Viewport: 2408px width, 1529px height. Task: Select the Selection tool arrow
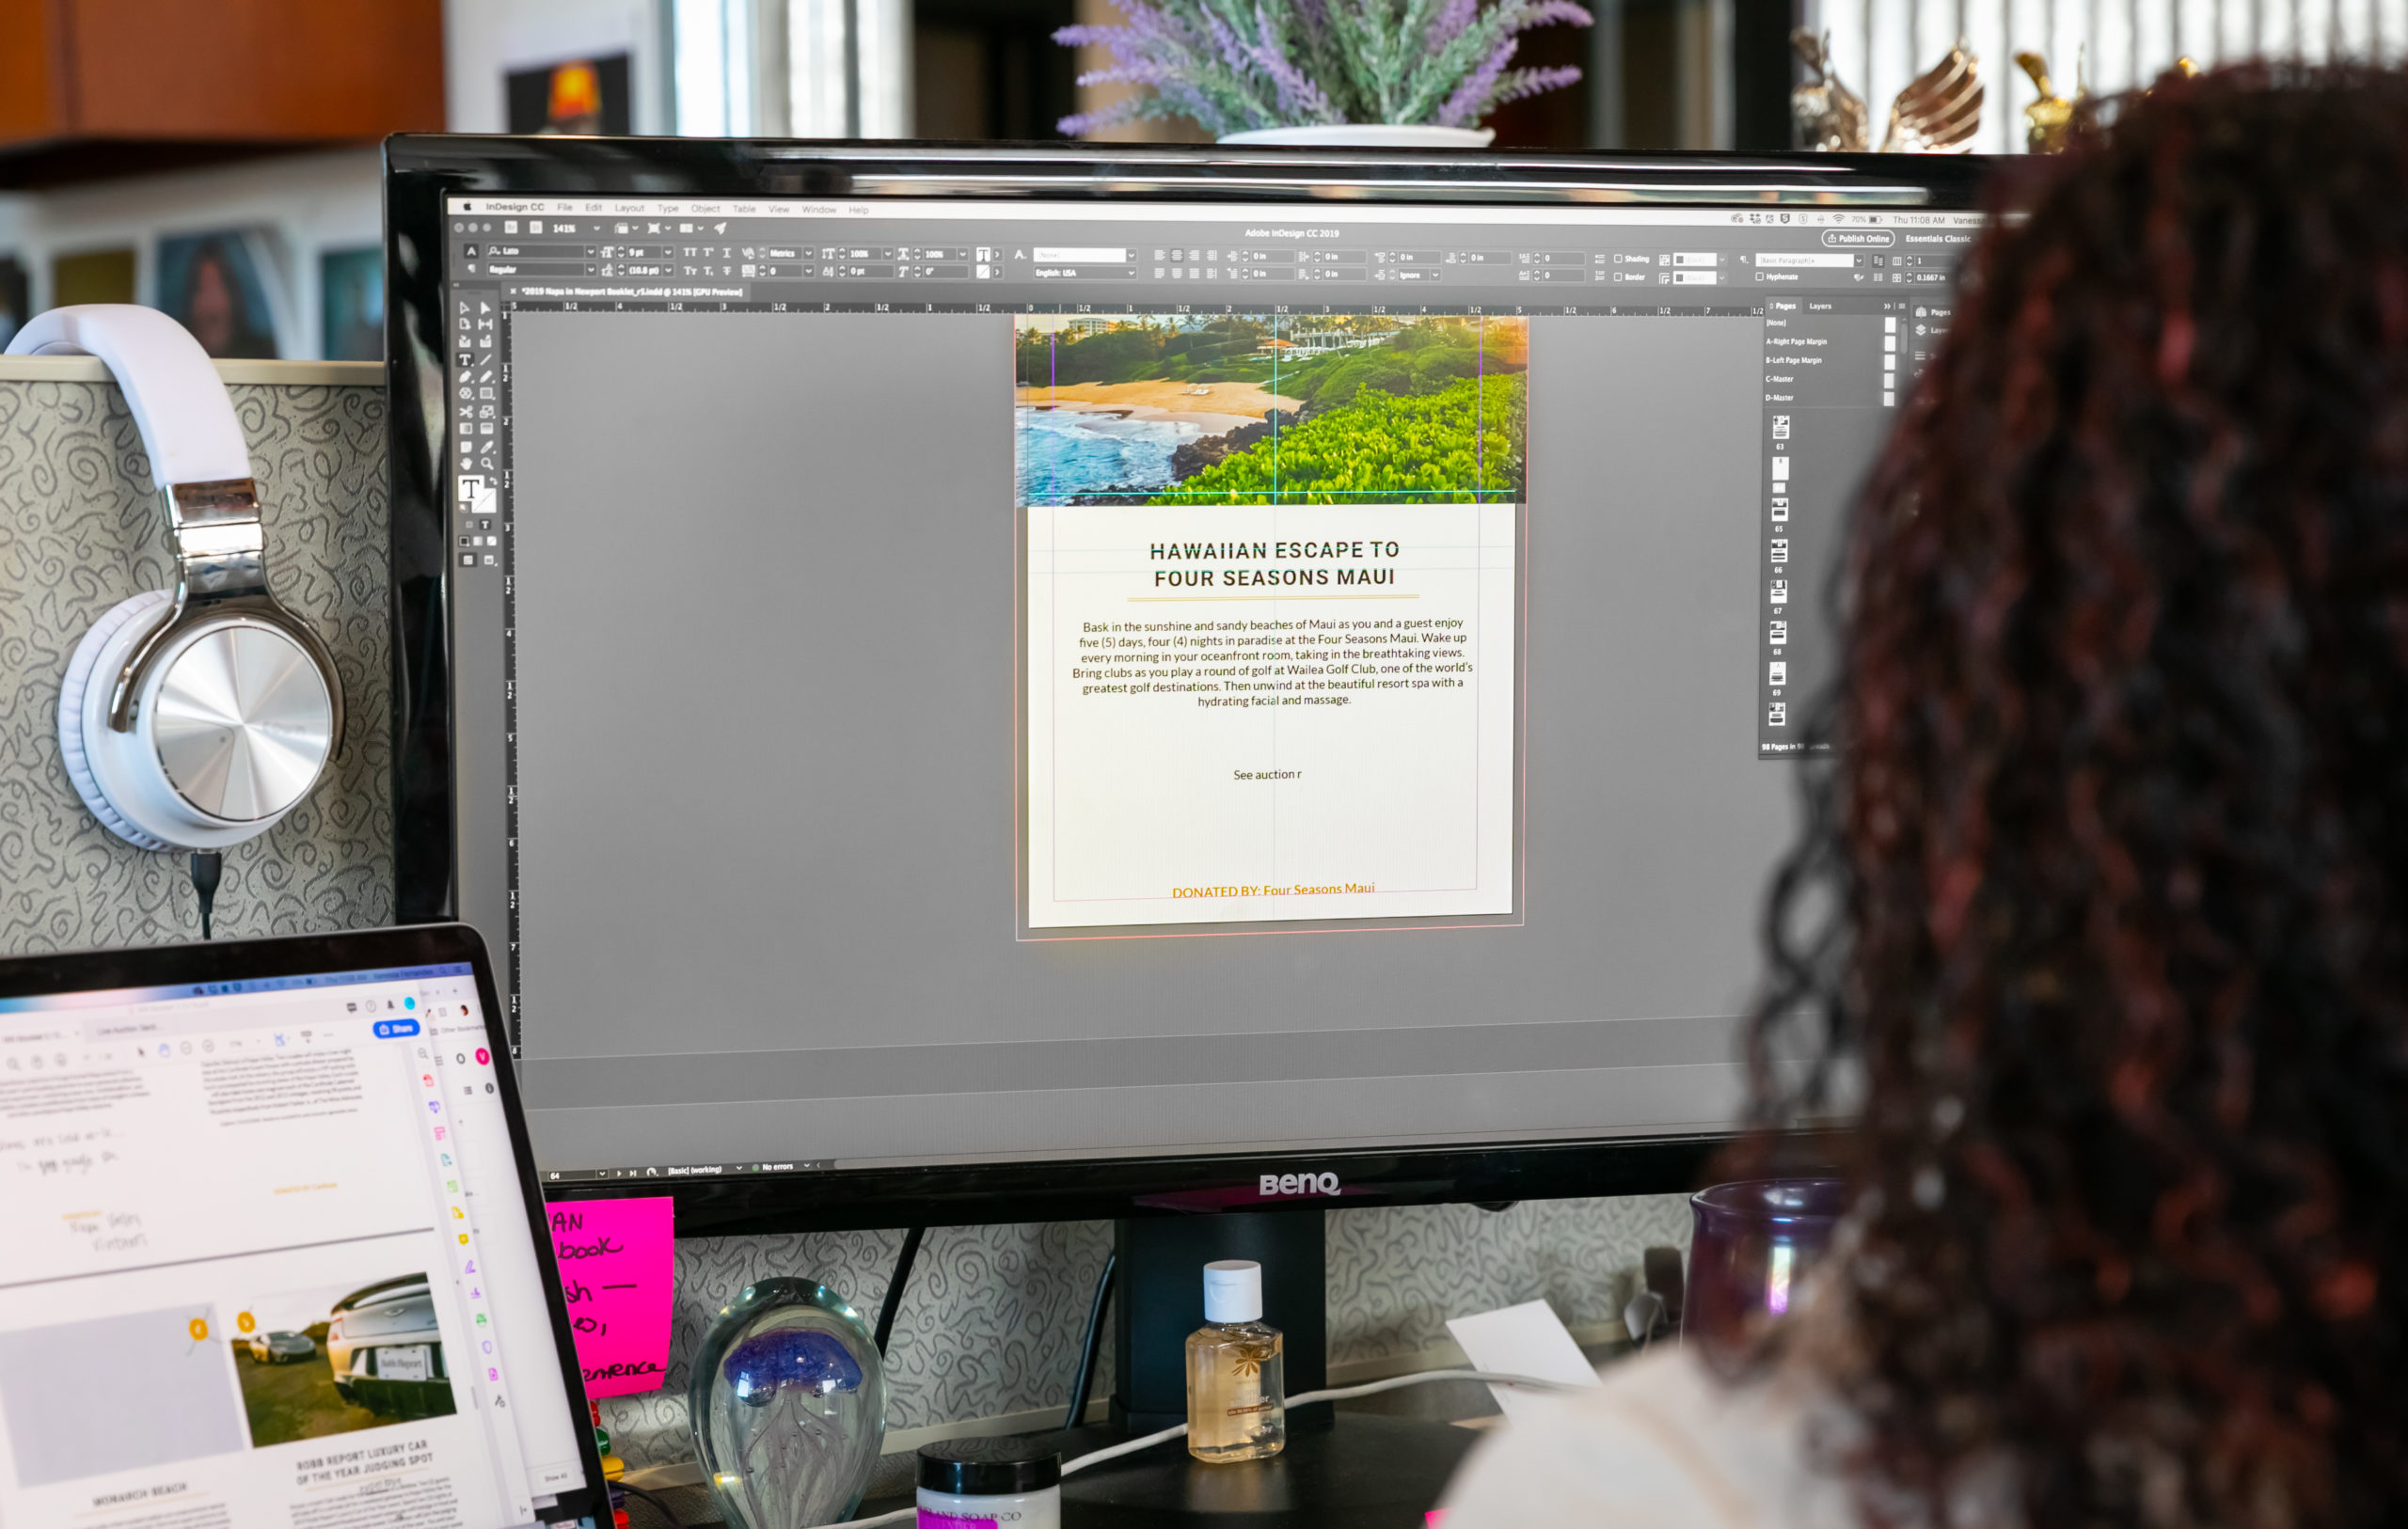(x=464, y=307)
